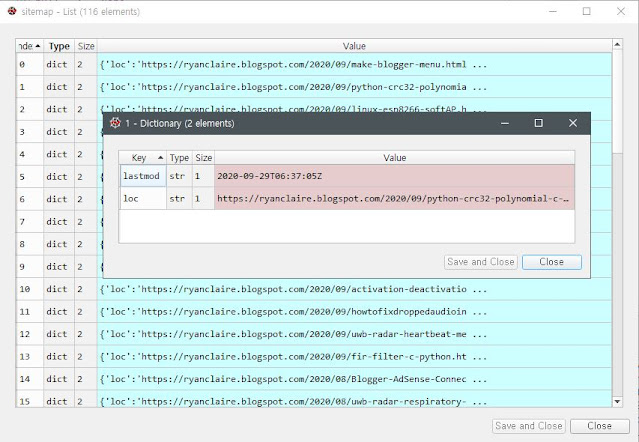
Task: Sort by Key column in Dictionary dialog
Action: (143, 158)
